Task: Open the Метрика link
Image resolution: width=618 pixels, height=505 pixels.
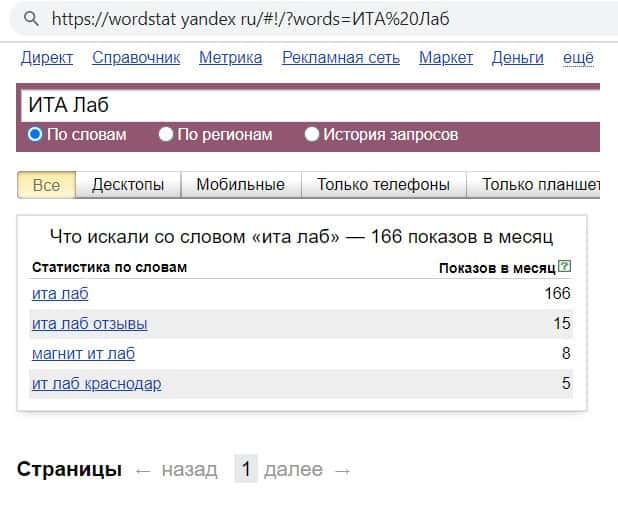Action: click(x=231, y=58)
